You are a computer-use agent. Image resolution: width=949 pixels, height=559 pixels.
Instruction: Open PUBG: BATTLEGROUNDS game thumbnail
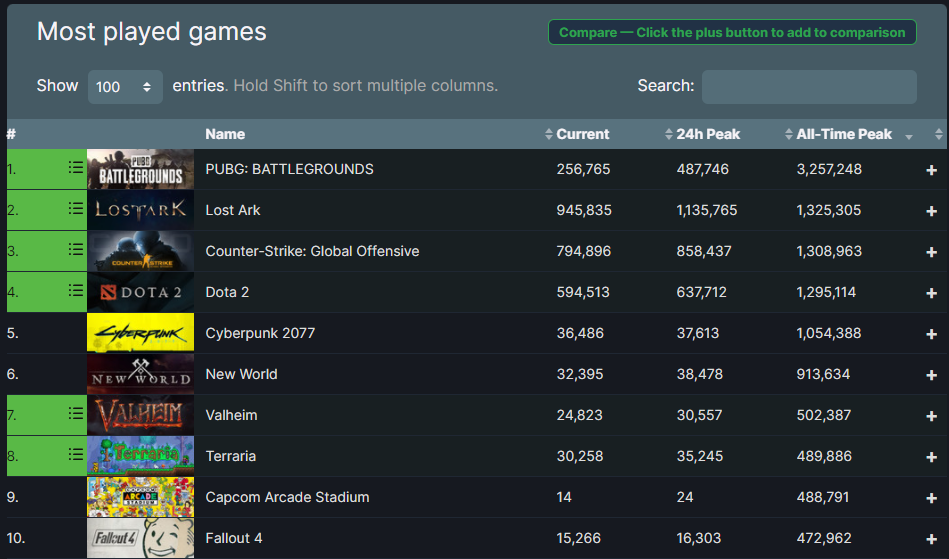(x=140, y=169)
